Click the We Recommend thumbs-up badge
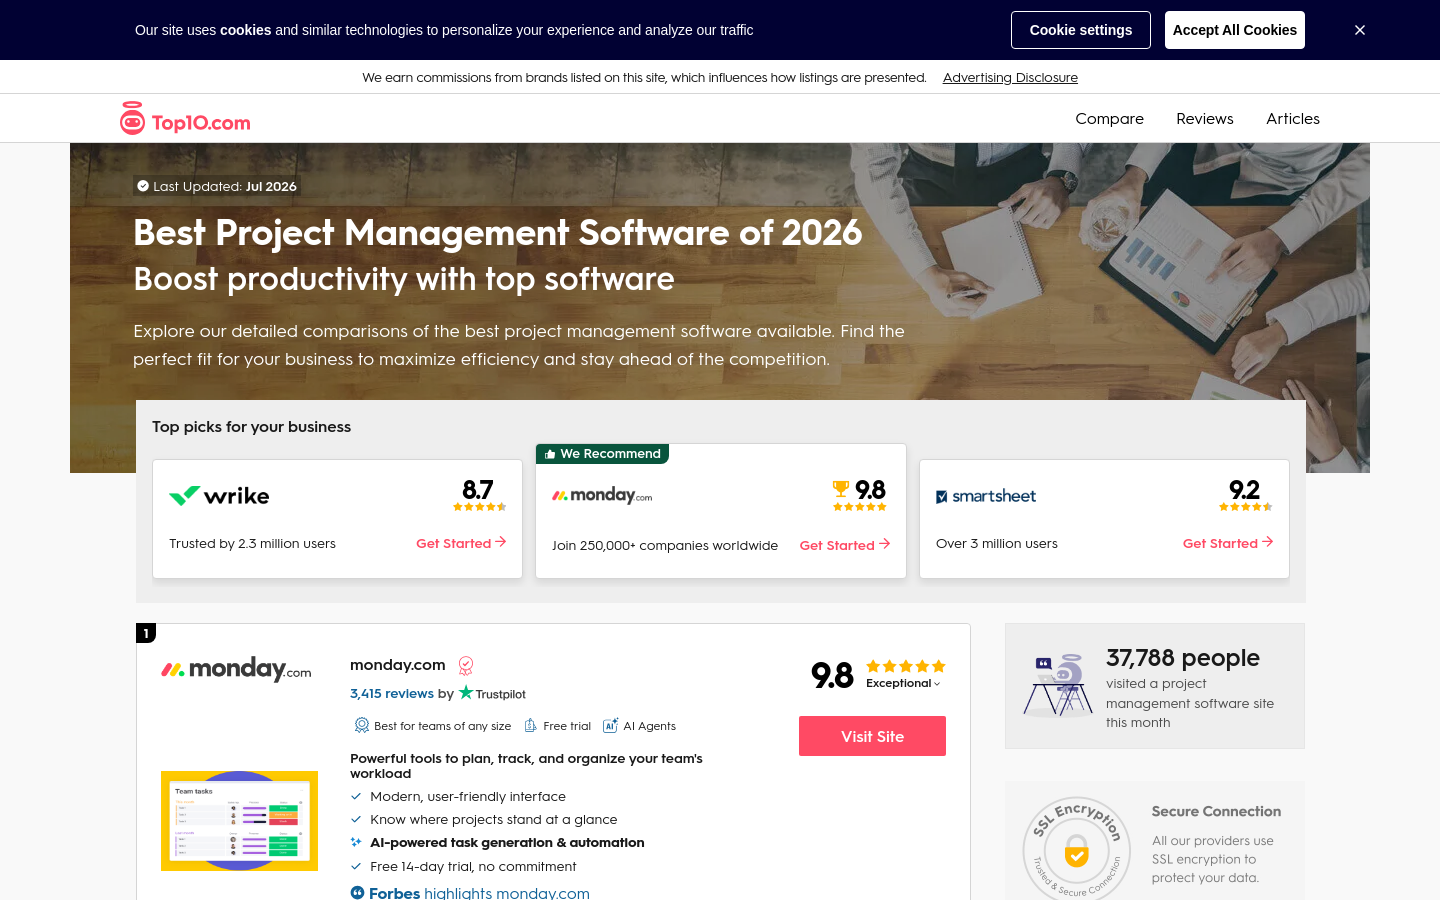Viewport: 1440px width, 900px height. [603, 454]
